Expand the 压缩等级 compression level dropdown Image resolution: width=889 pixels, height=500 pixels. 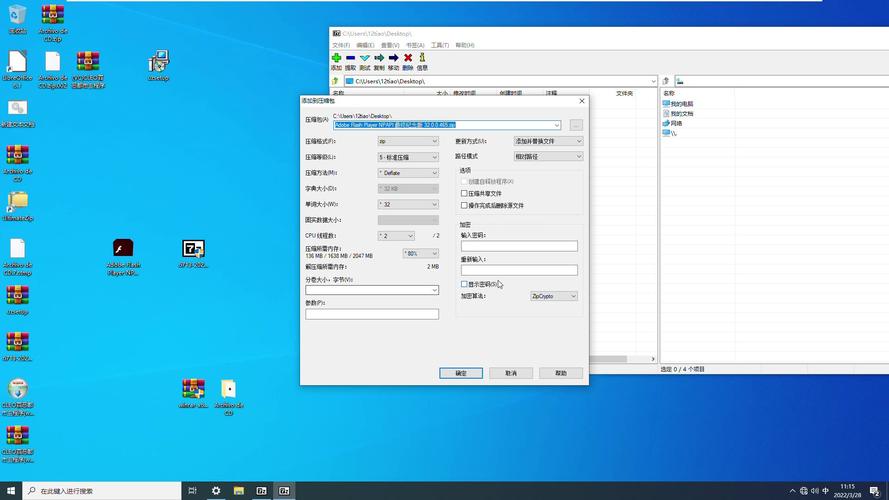click(408, 157)
